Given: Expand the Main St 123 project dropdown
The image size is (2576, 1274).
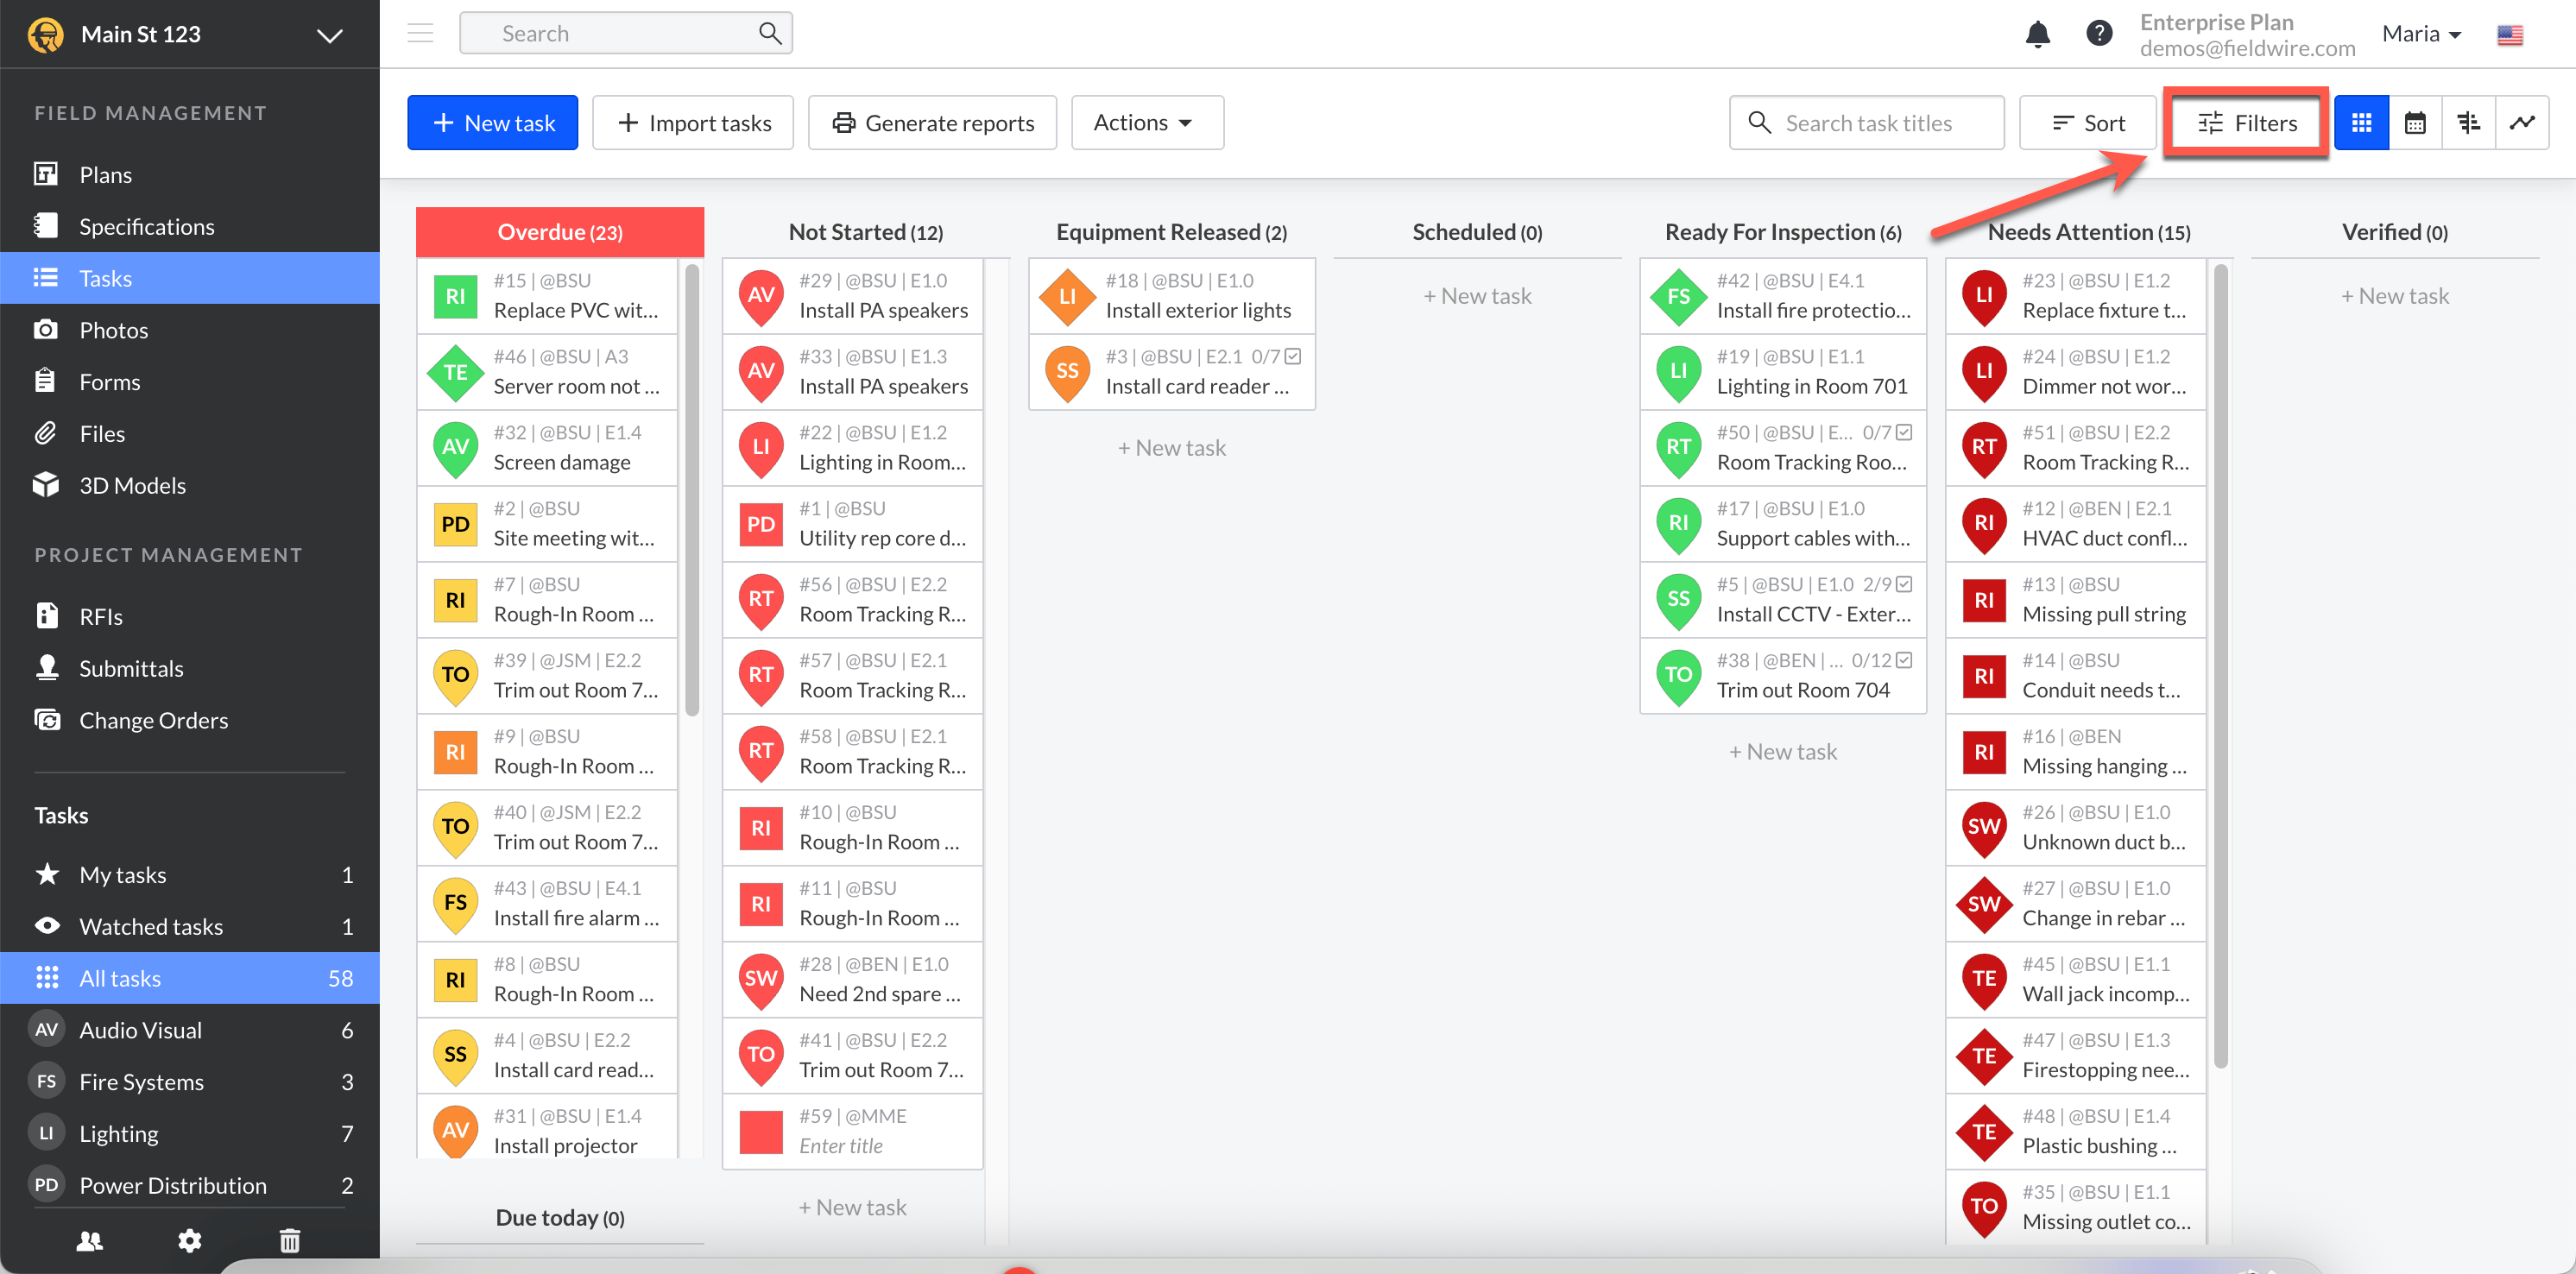Looking at the screenshot, I should click(x=329, y=35).
